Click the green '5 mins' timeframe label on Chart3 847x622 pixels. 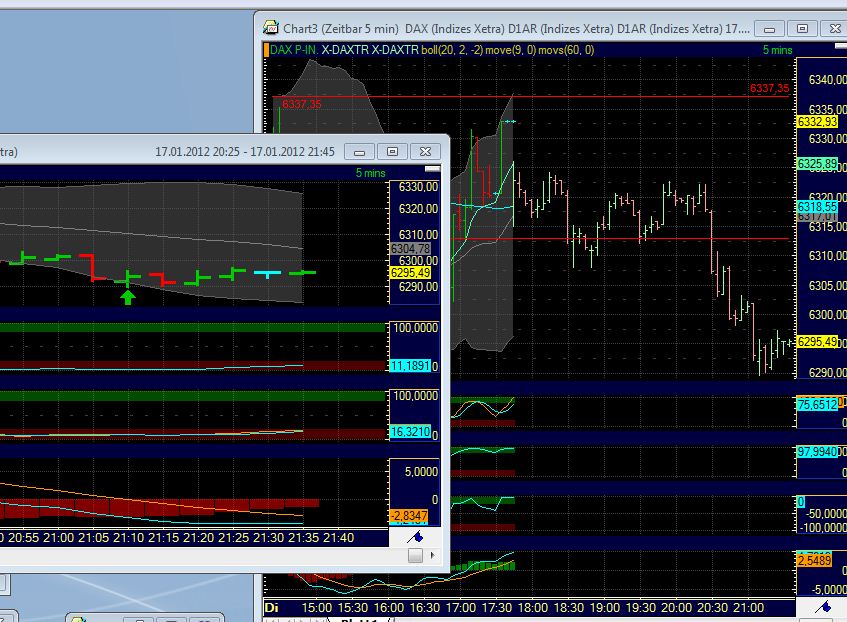(x=777, y=48)
